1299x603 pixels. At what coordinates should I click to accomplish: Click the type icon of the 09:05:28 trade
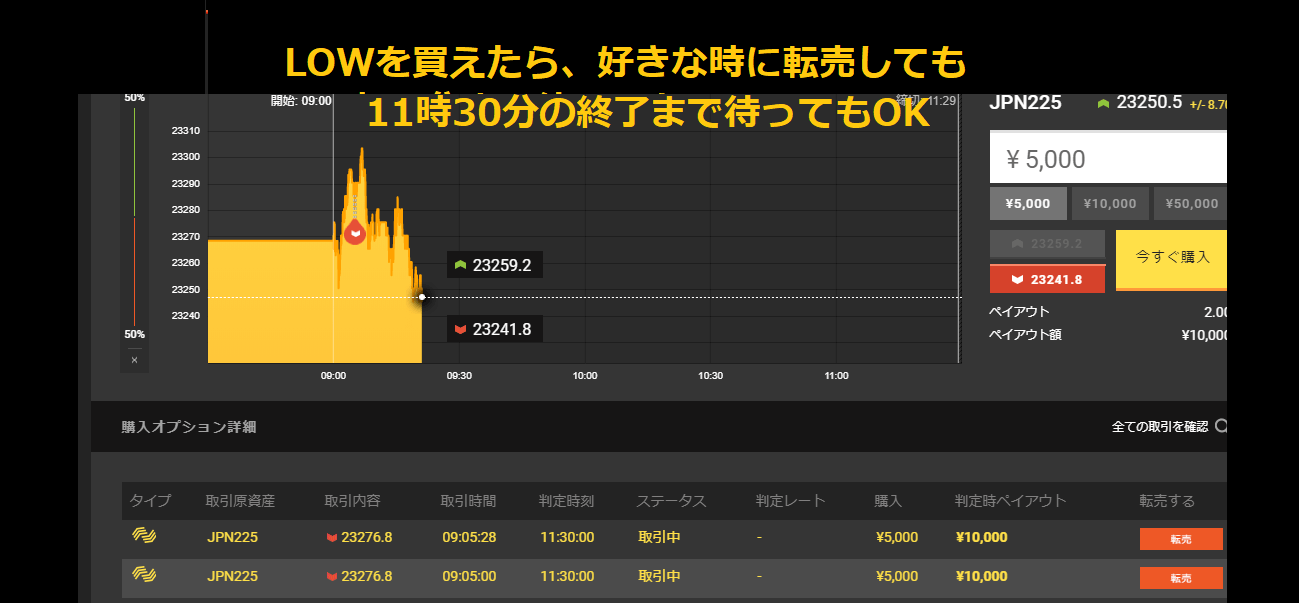tap(144, 536)
